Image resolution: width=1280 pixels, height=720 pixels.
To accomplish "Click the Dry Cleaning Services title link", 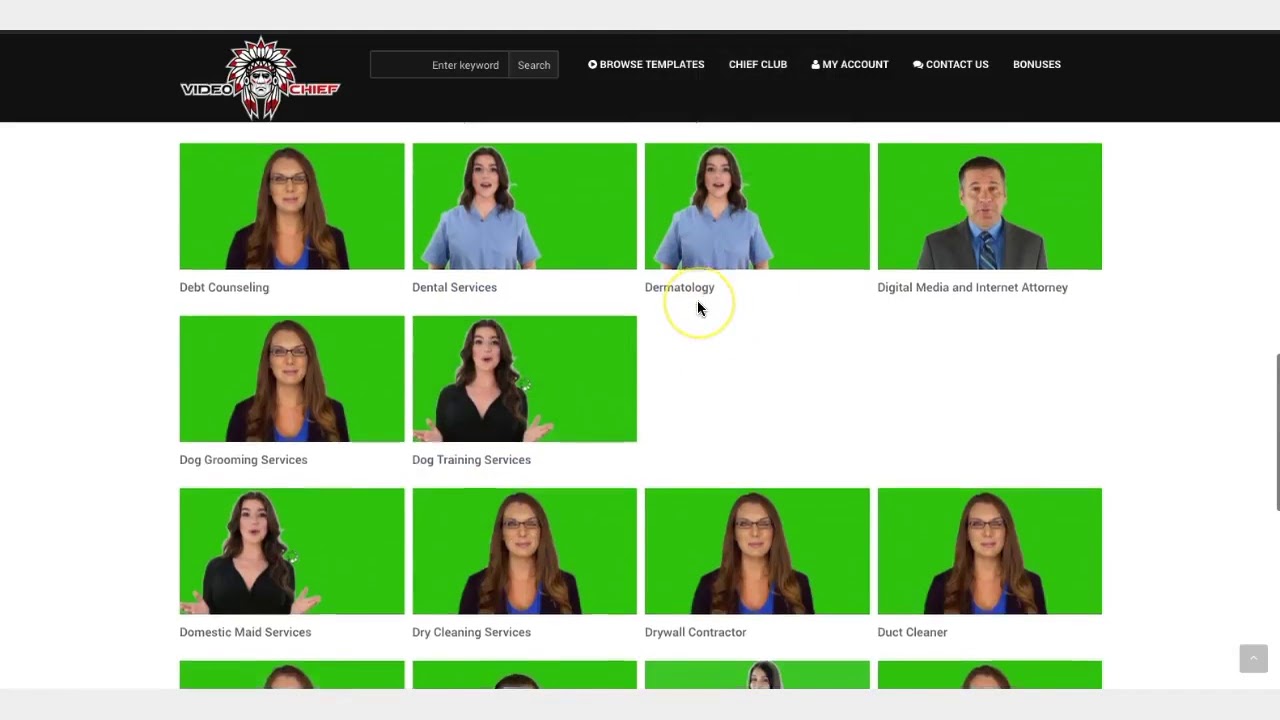I will click(471, 632).
